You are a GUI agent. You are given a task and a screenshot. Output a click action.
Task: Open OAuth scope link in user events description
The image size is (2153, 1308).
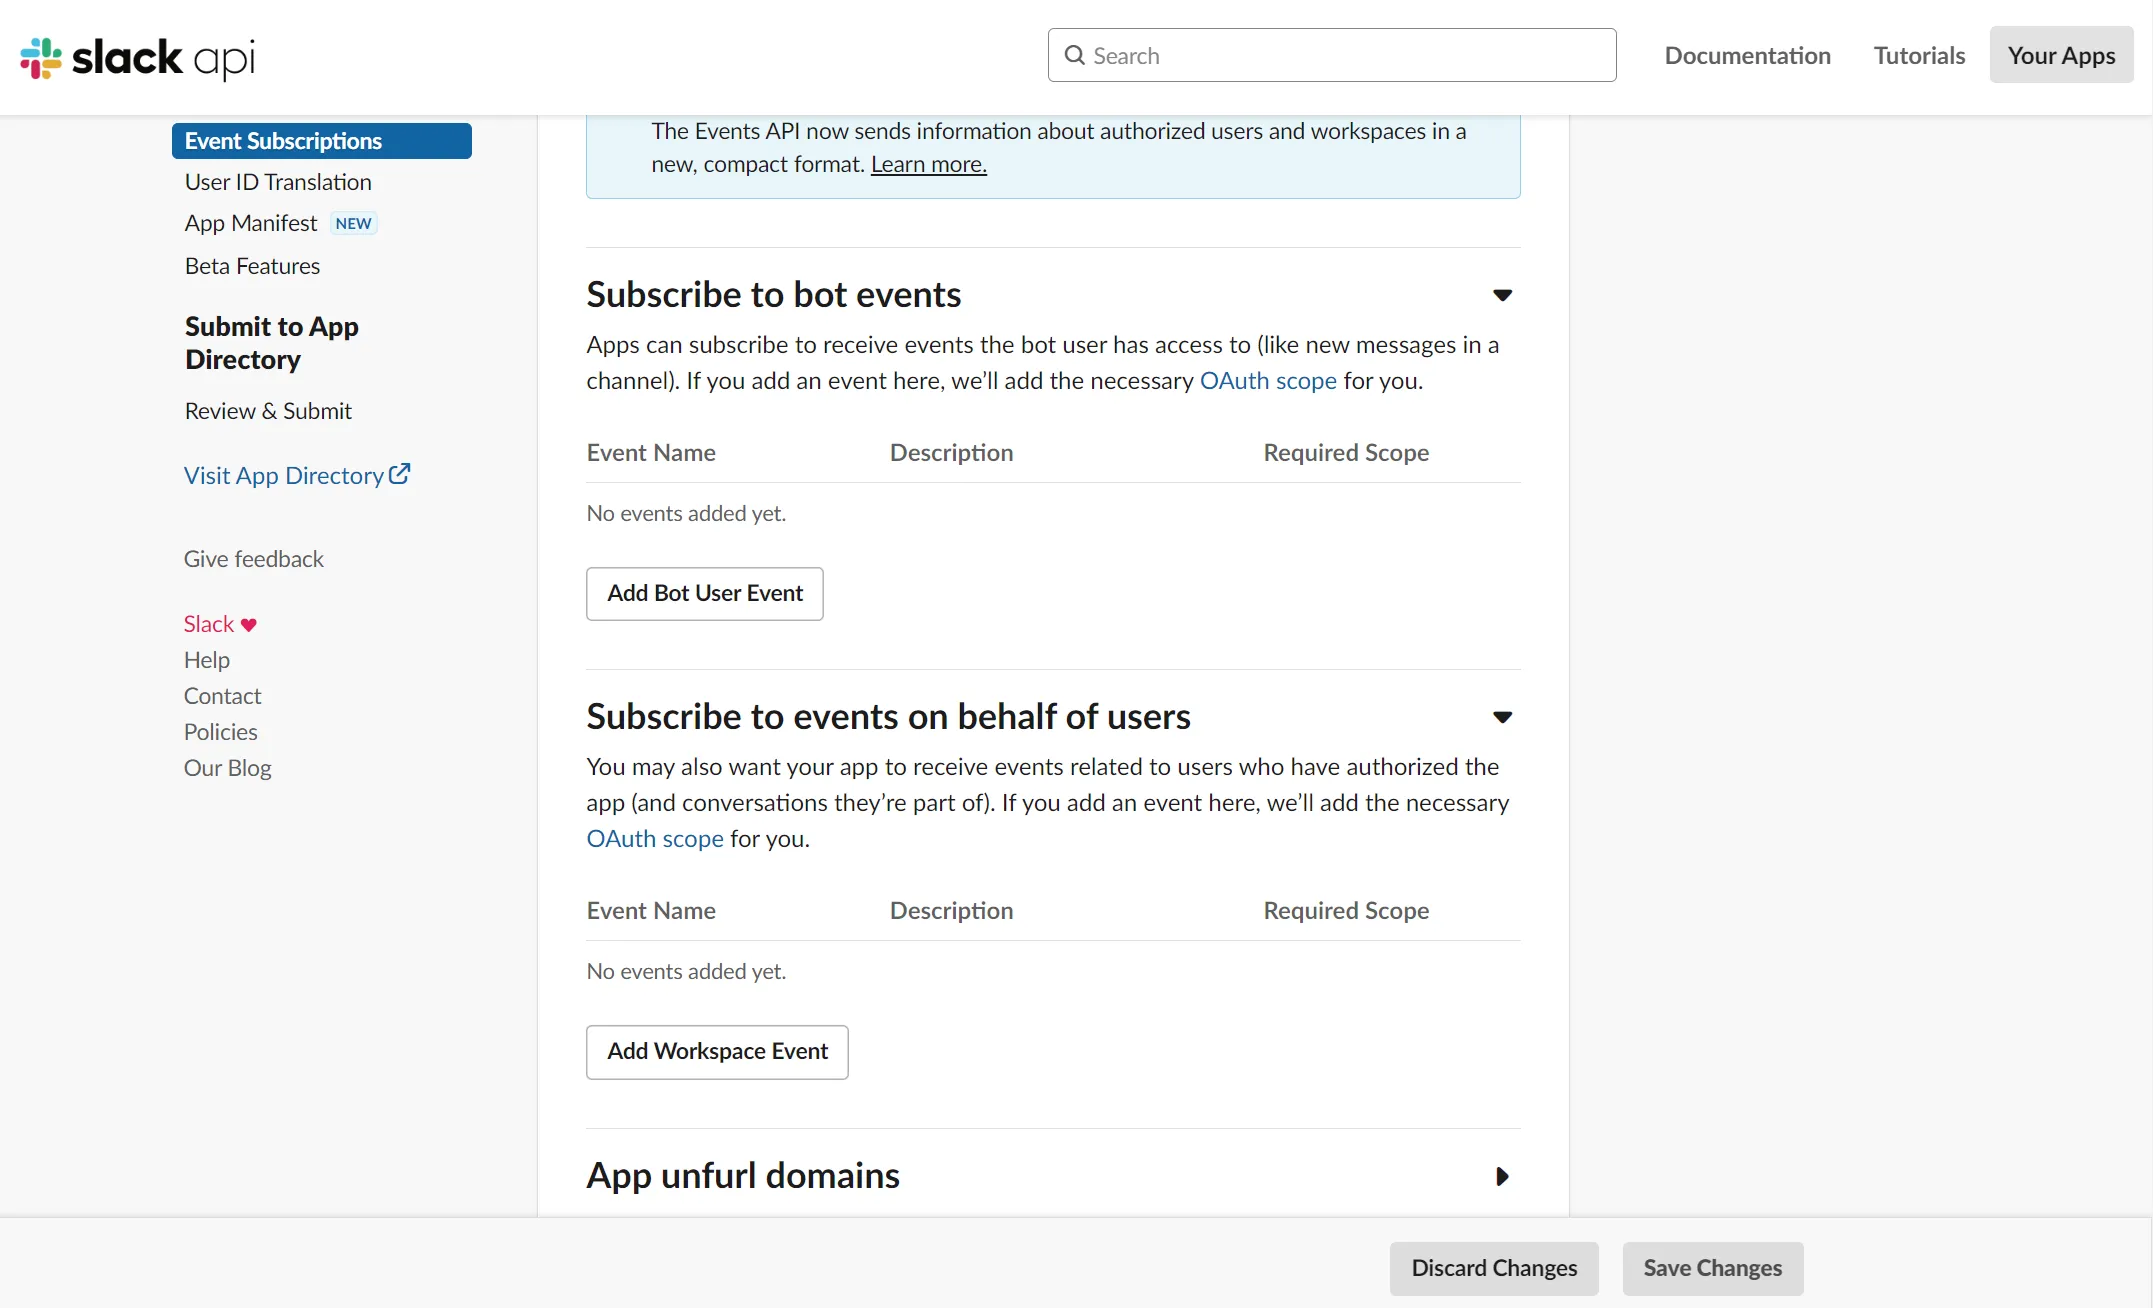pos(655,839)
